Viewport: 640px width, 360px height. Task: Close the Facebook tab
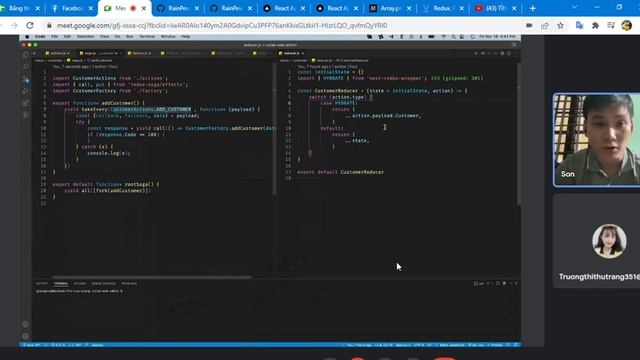[x=91, y=8]
